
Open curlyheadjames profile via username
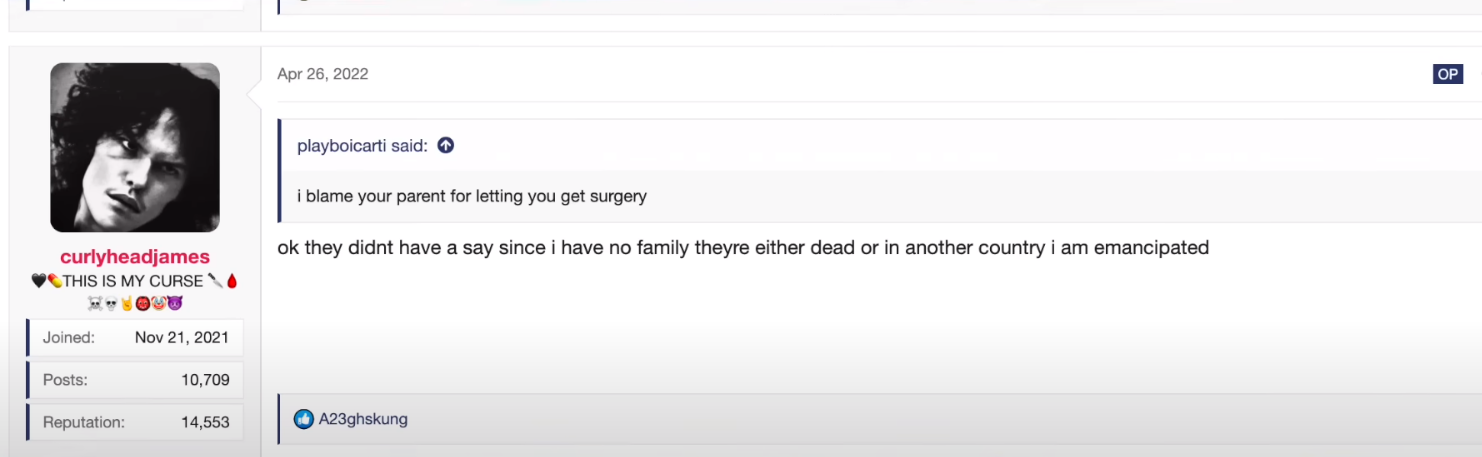pyautogui.click(x=135, y=257)
